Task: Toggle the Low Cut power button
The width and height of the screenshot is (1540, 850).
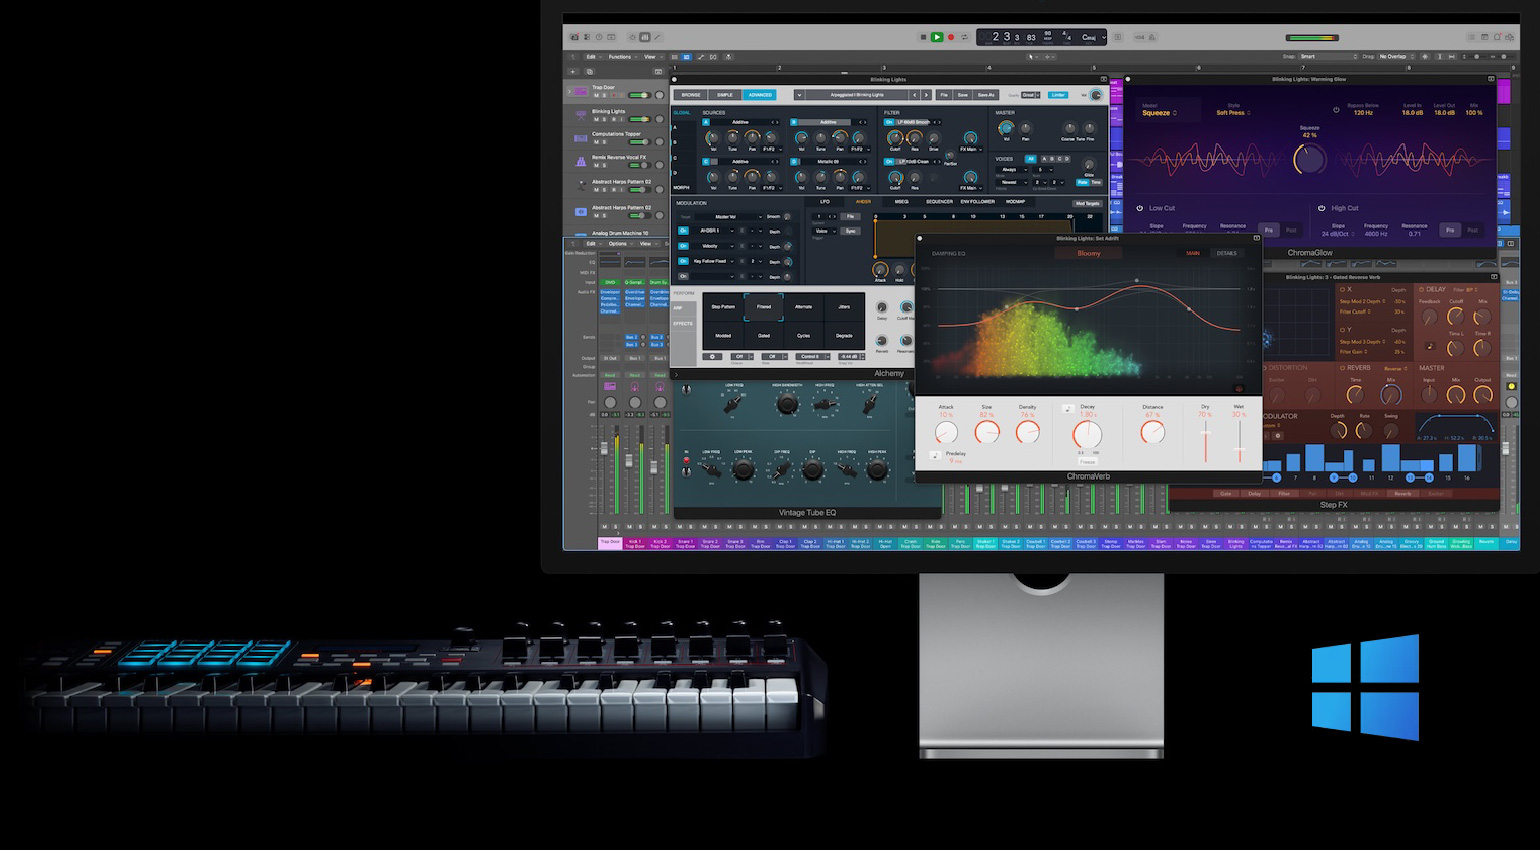Action: 1140,208
